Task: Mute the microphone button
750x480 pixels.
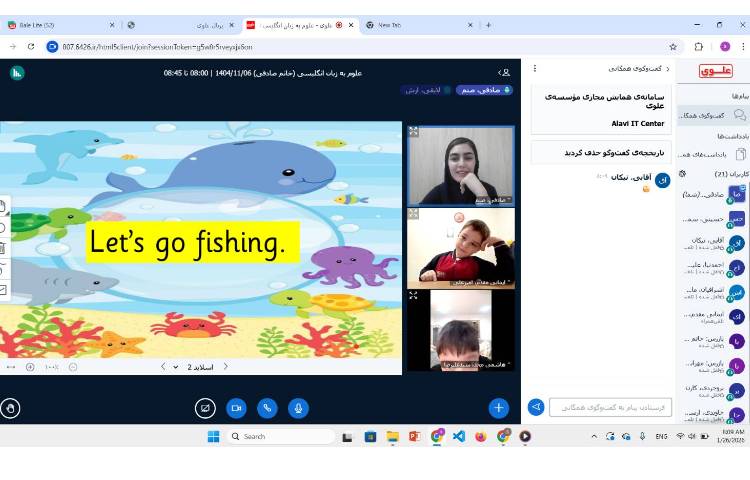Action: click(298, 408)
